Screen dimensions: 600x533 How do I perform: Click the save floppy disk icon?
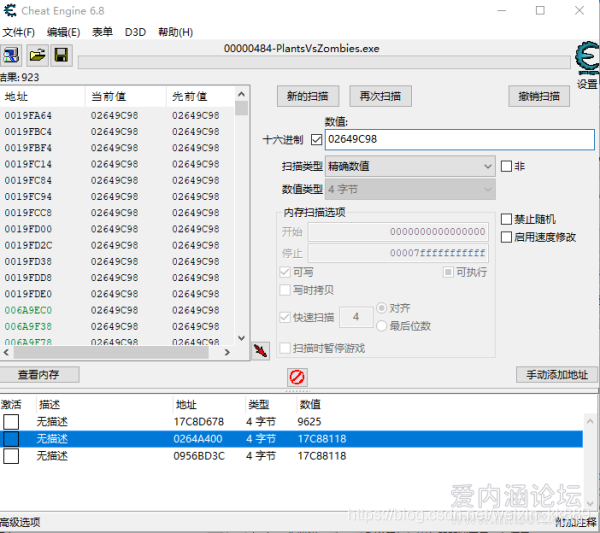pyautogui.click(x=61, y=55)
